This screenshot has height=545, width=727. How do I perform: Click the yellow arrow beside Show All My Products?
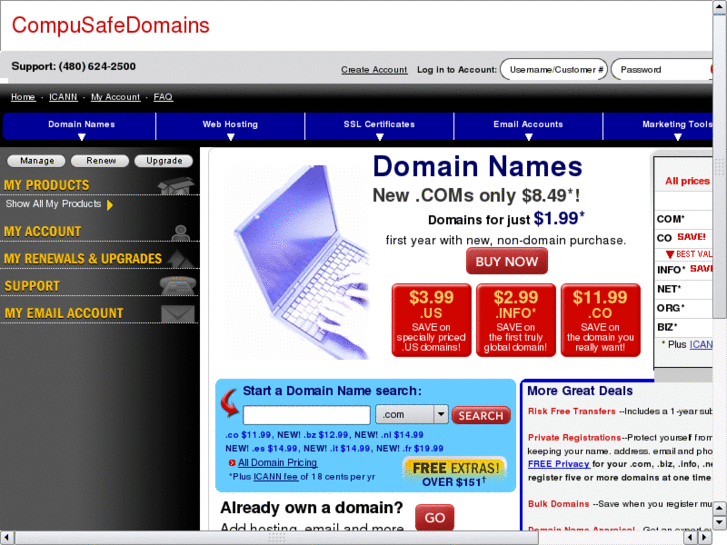[x=110, y=205]
